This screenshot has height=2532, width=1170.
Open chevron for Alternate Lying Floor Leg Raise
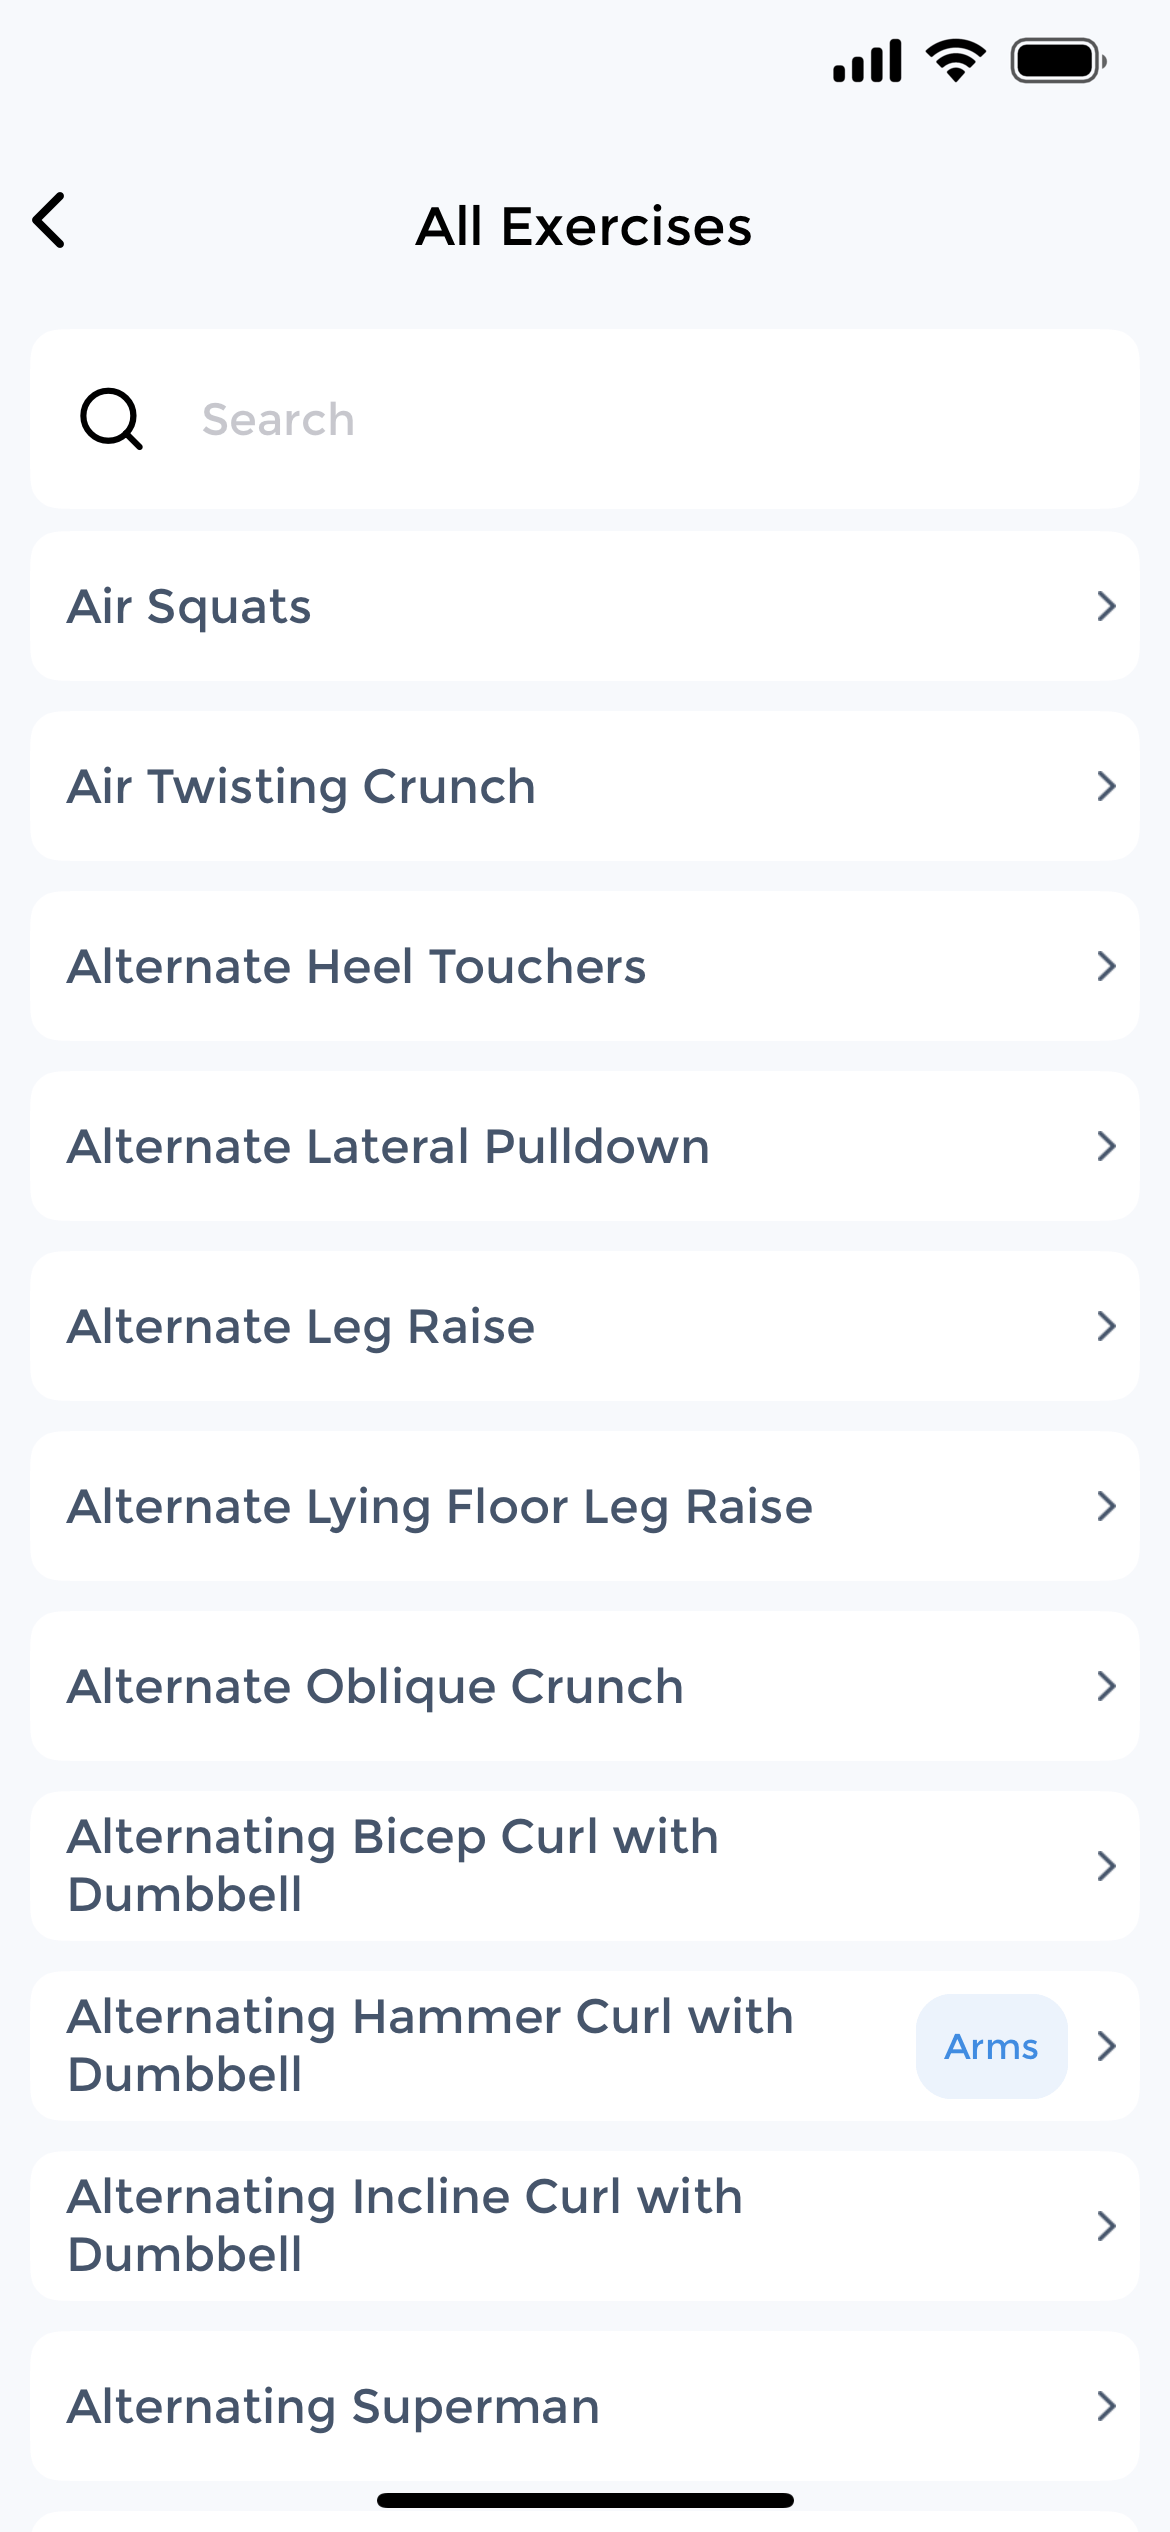pyautogui.click(x=1105, y=1506)
